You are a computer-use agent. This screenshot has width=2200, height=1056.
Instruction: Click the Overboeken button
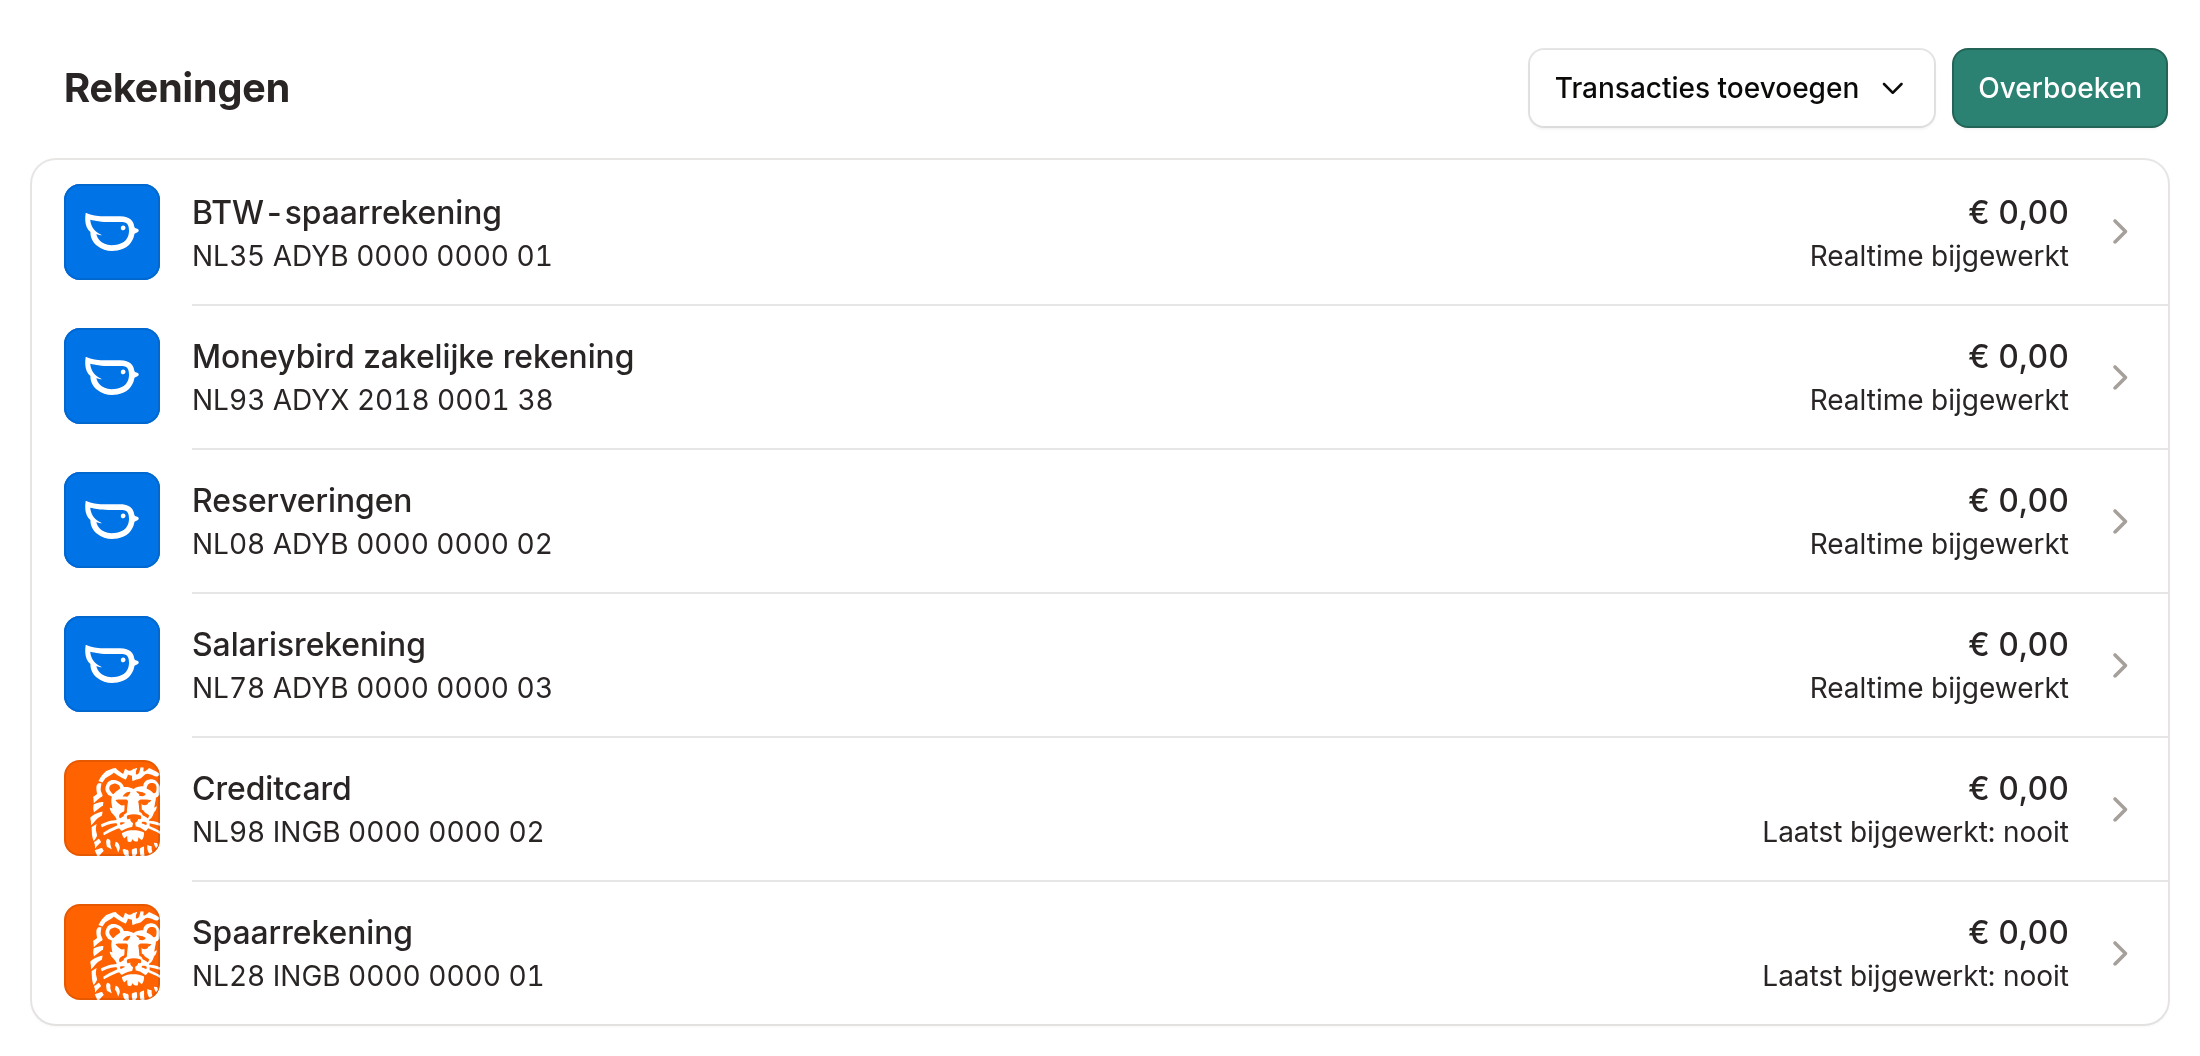[2059, 88]
